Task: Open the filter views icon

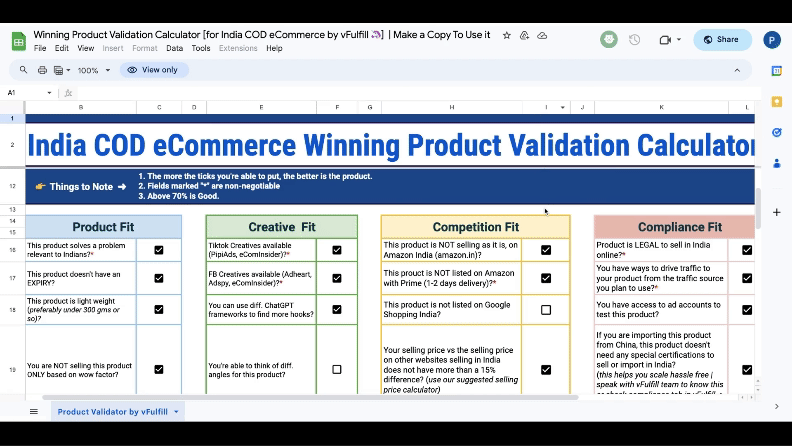Action: 59,70
